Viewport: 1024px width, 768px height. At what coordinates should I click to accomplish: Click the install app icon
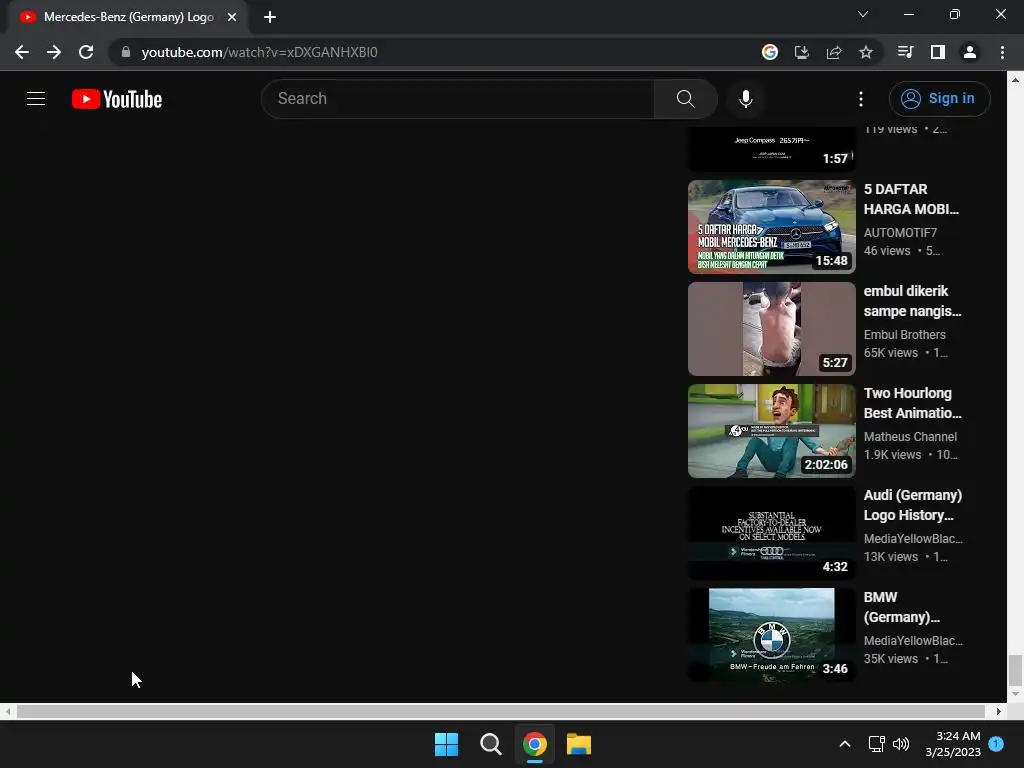click(x=802, y=52)
